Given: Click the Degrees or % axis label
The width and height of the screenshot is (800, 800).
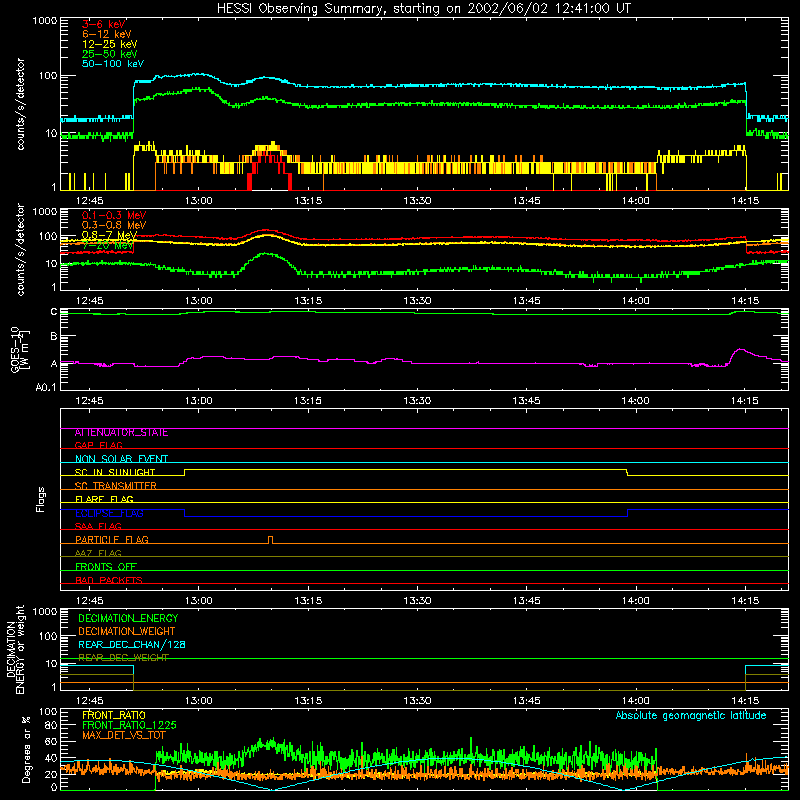Looking at the screenshot, I should pos(26,750).
